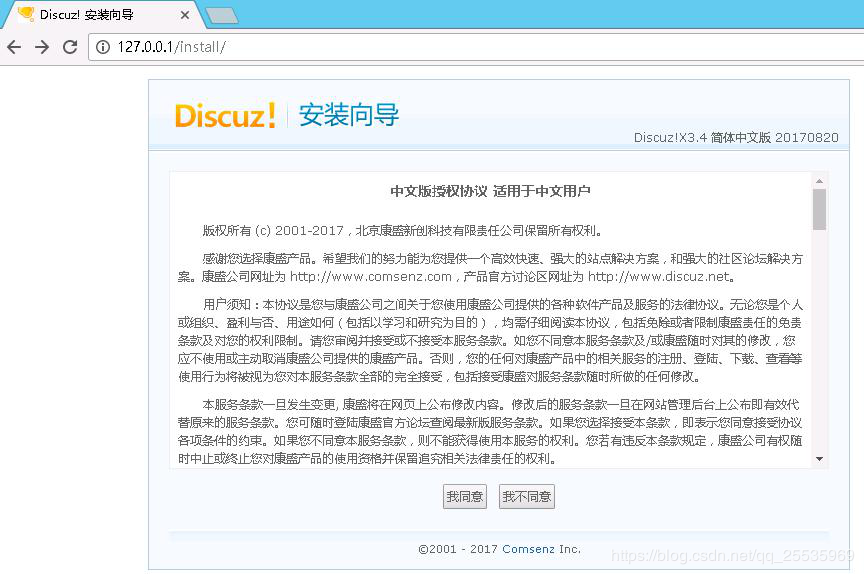Select the Discuz! 安装向导 tab
Image resolution: width=864 pixels, height=574 pixels.
pyautogui.click(x=103, y=15)
